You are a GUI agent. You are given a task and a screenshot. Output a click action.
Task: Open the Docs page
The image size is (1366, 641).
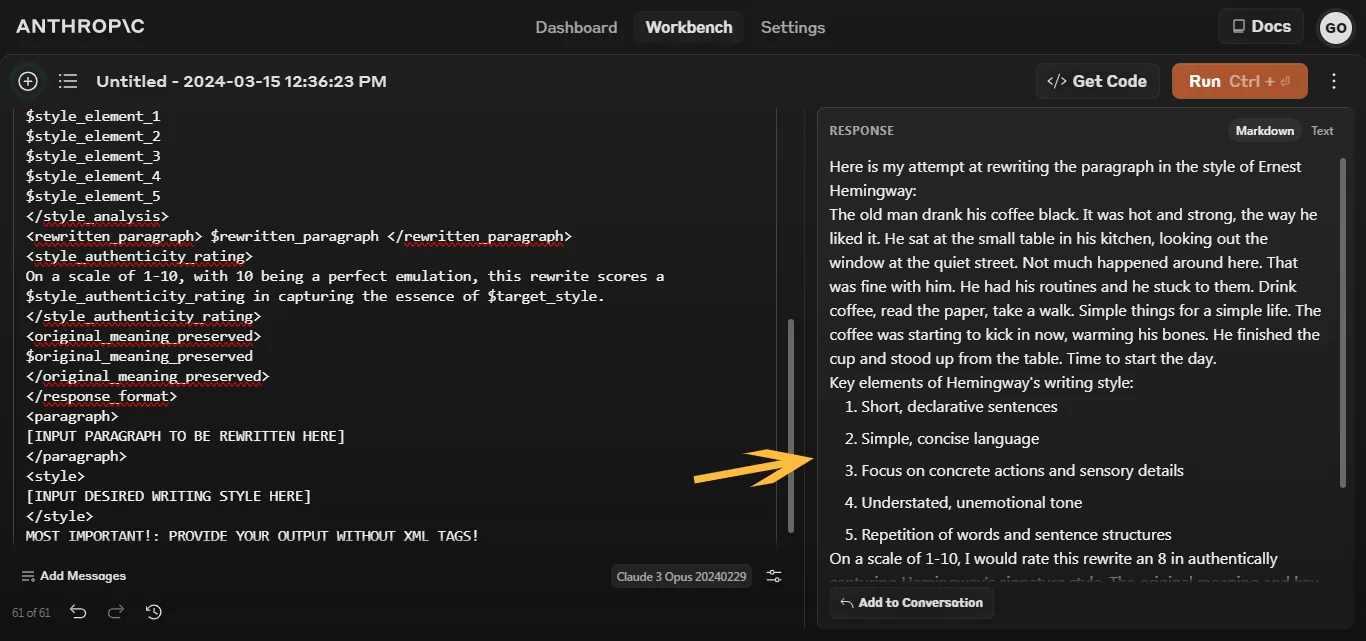pos(1260,27)
